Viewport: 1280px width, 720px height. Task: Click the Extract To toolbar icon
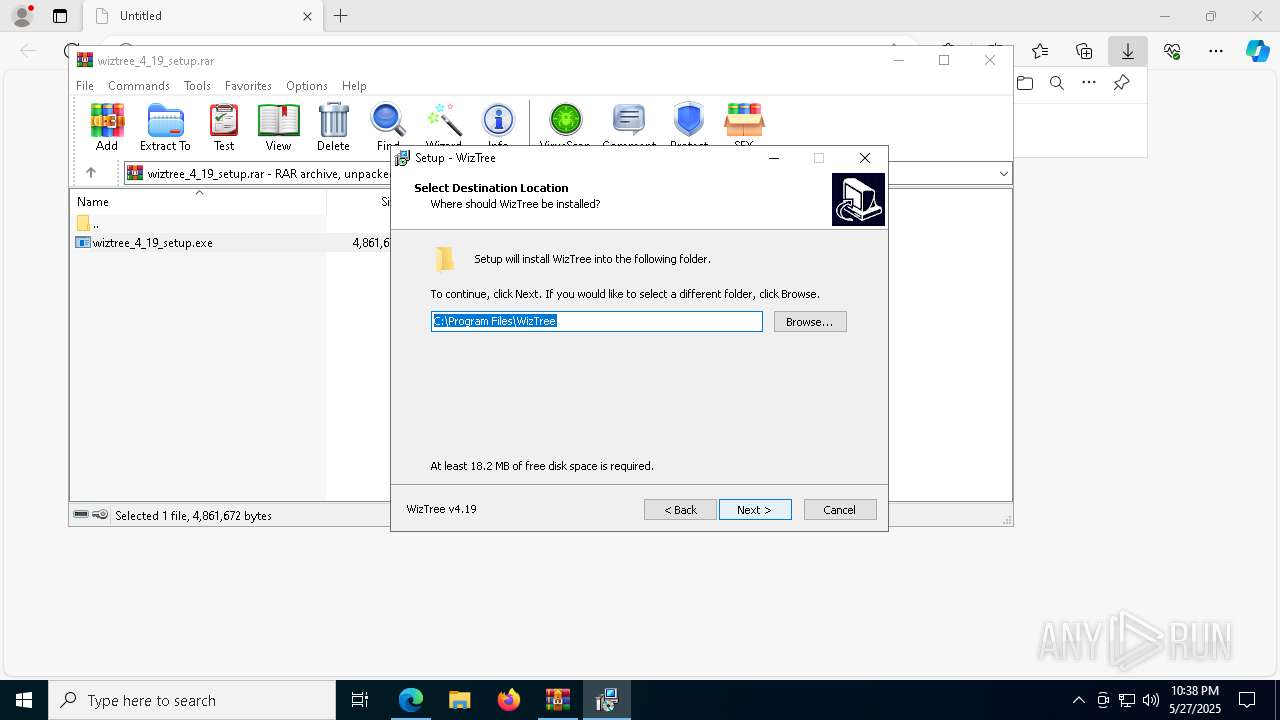[165, 127]
